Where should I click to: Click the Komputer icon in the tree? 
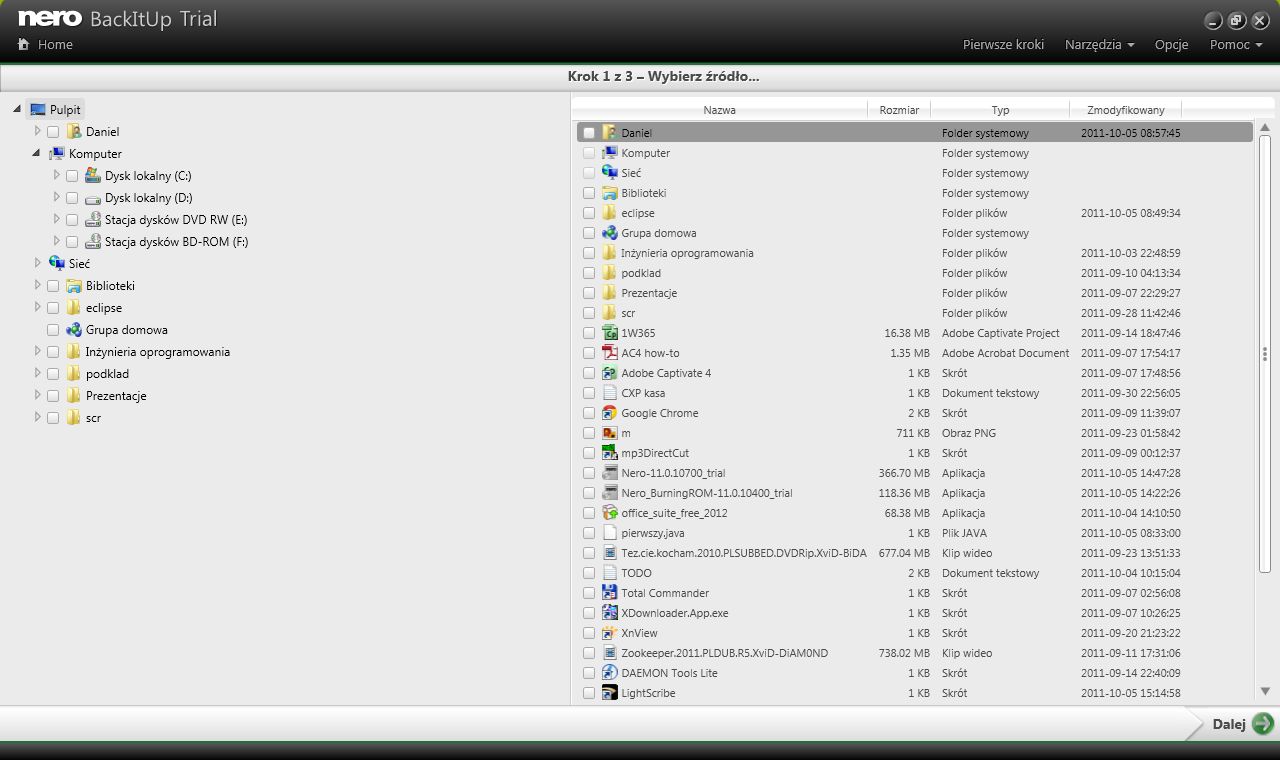[x=57, y=154]
